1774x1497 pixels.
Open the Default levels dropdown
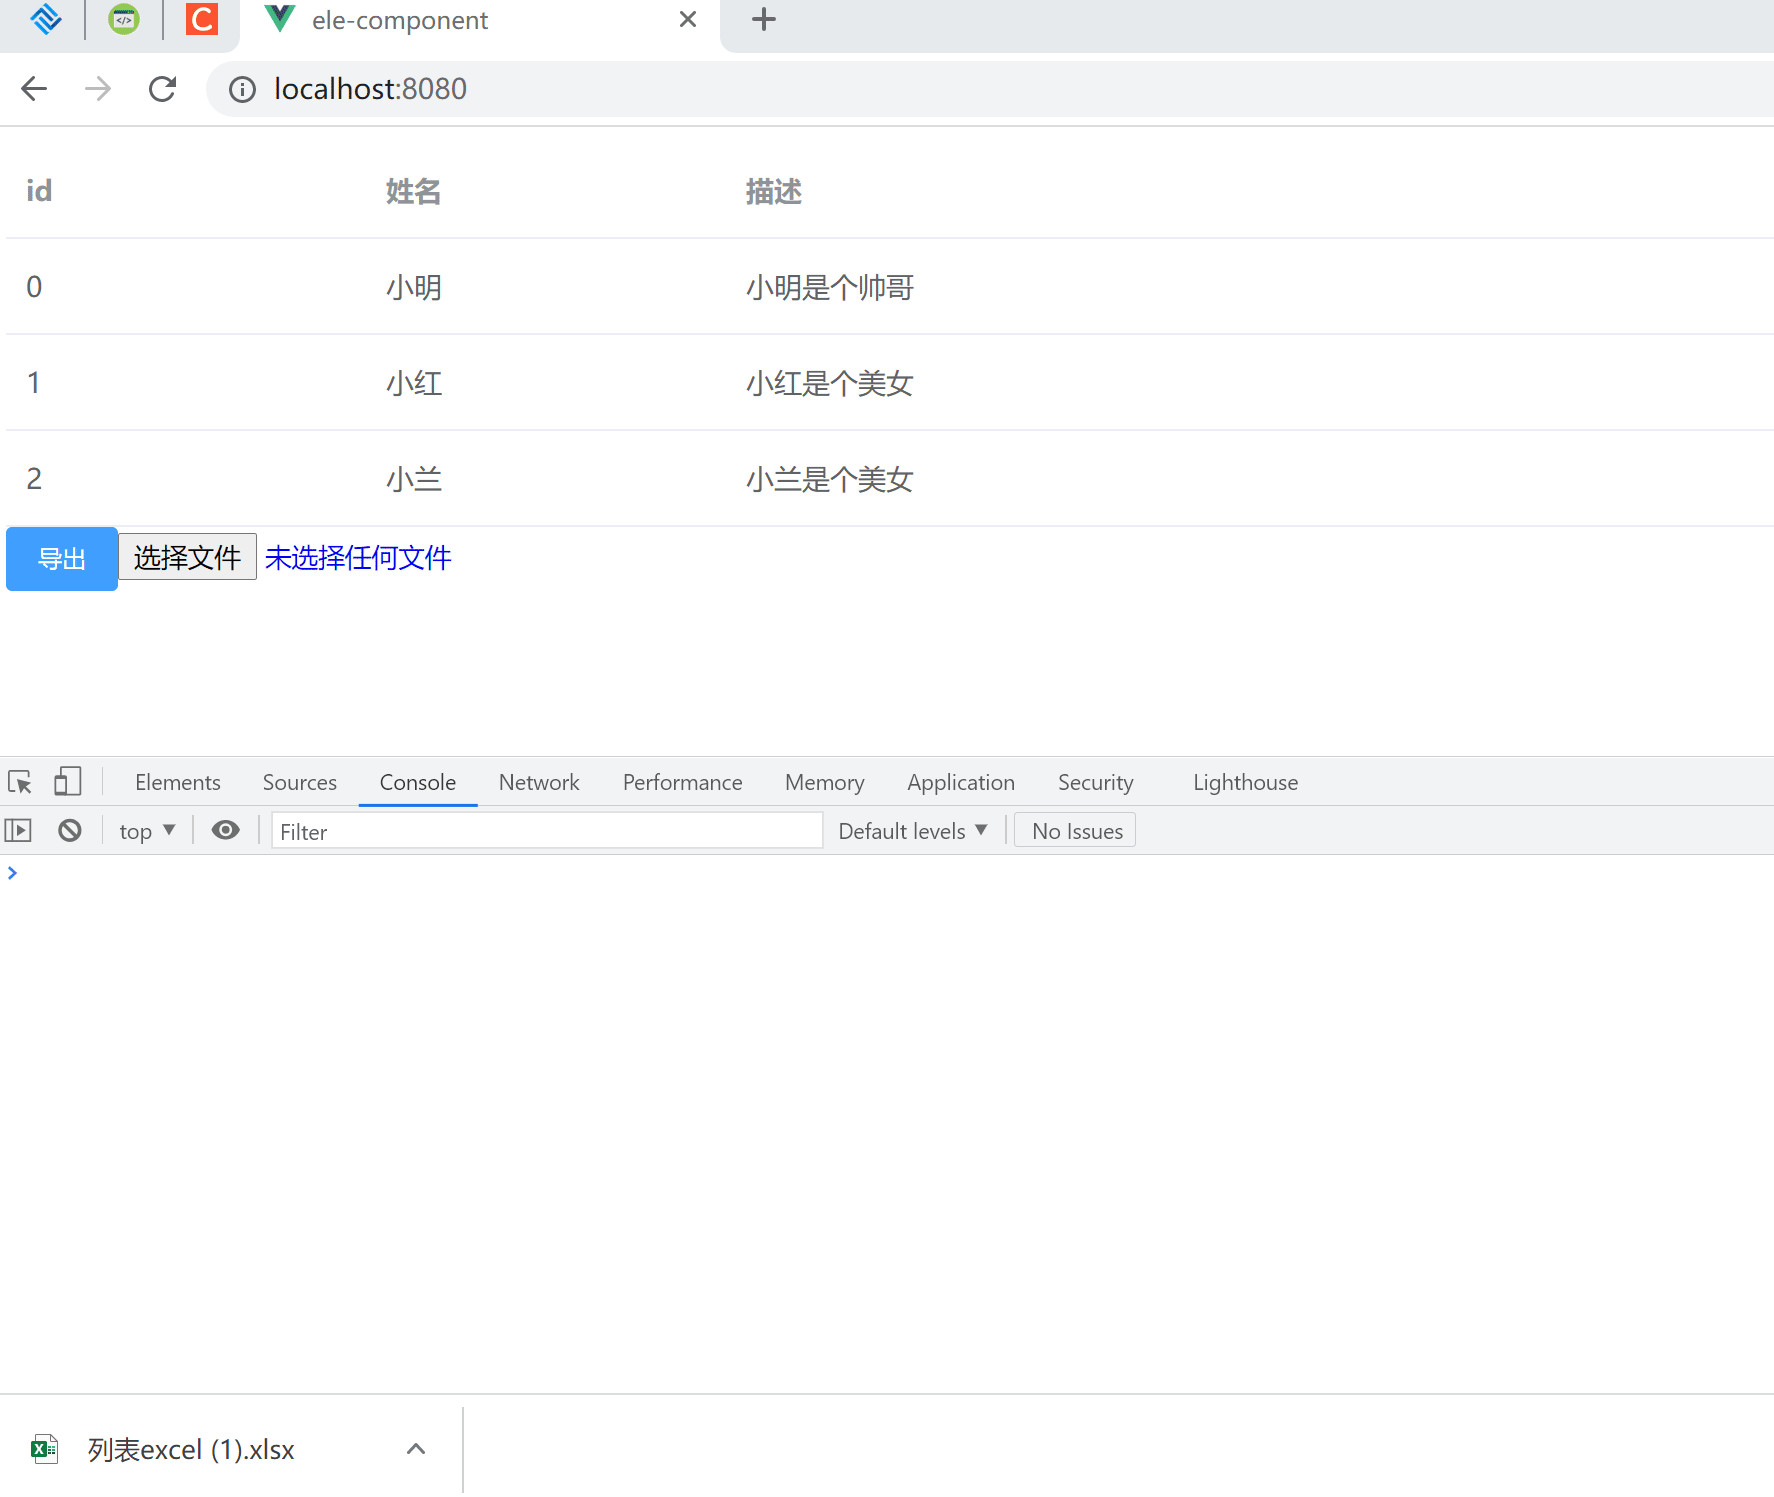pos(913,831)
